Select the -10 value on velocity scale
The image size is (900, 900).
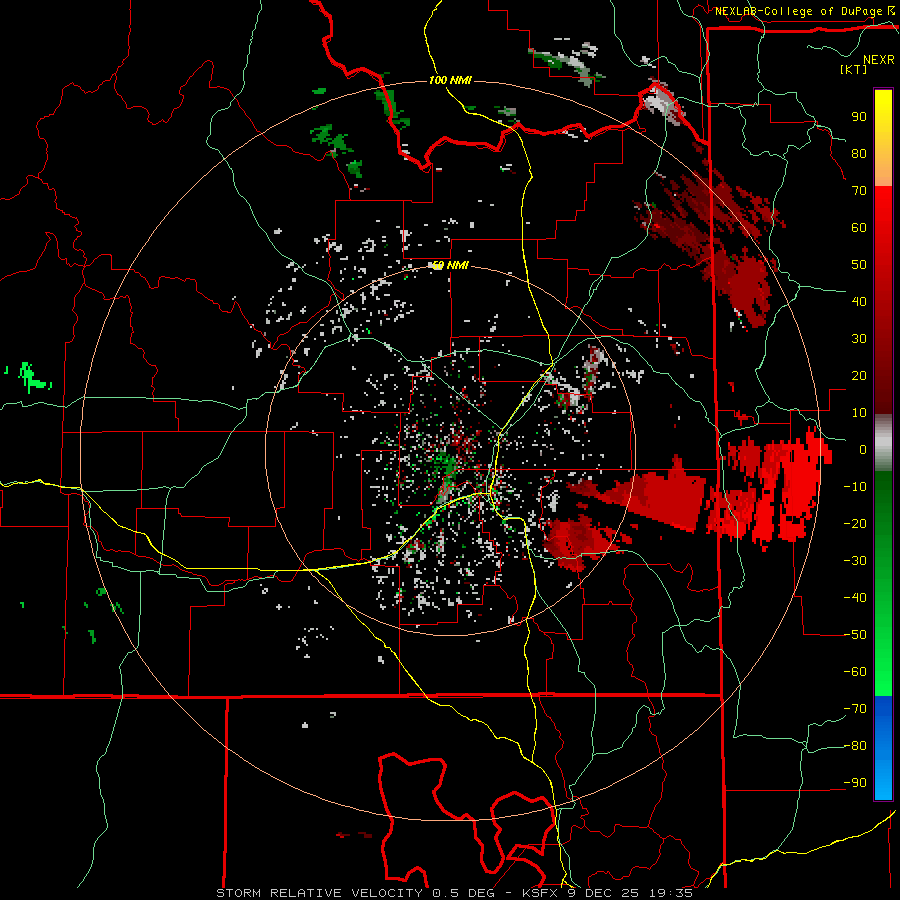click(855, 487)
